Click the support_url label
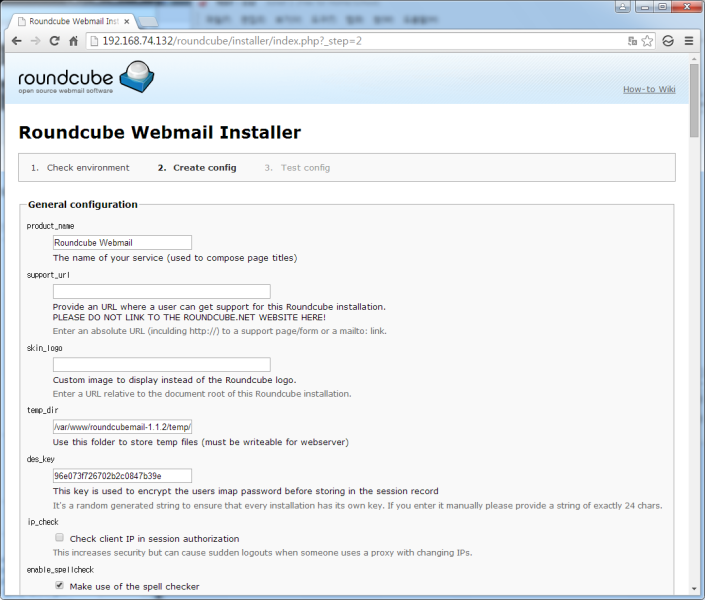705x600 pixels. coord(48,275)
